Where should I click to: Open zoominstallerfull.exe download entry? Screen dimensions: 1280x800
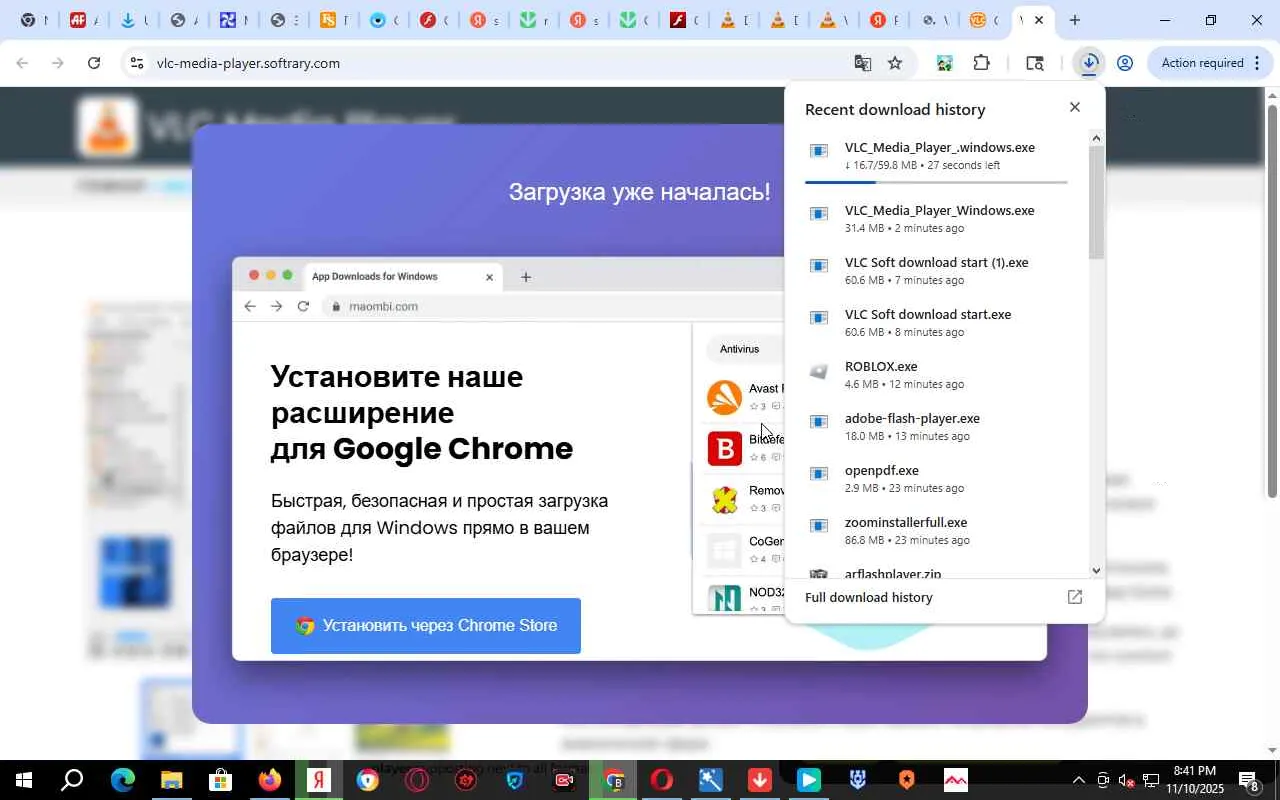click(x=936, y=531)
